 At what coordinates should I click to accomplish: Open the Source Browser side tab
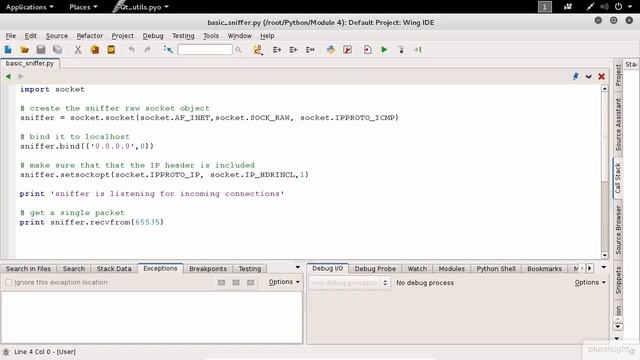coord(618,230)
